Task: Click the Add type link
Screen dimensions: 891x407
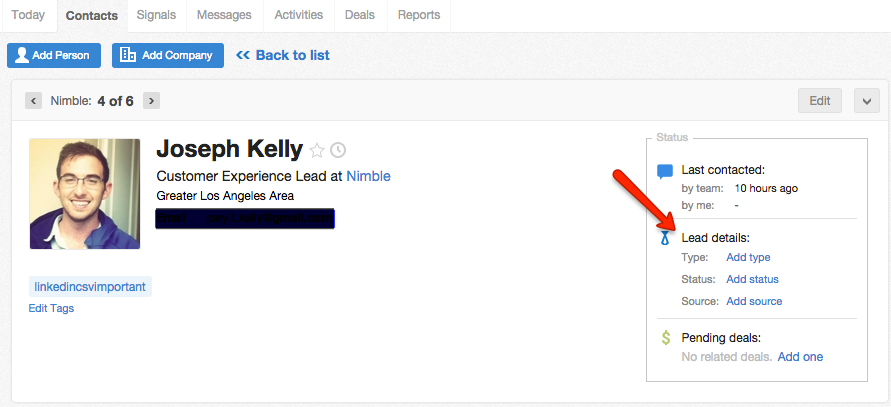Action: pos(748,258)
